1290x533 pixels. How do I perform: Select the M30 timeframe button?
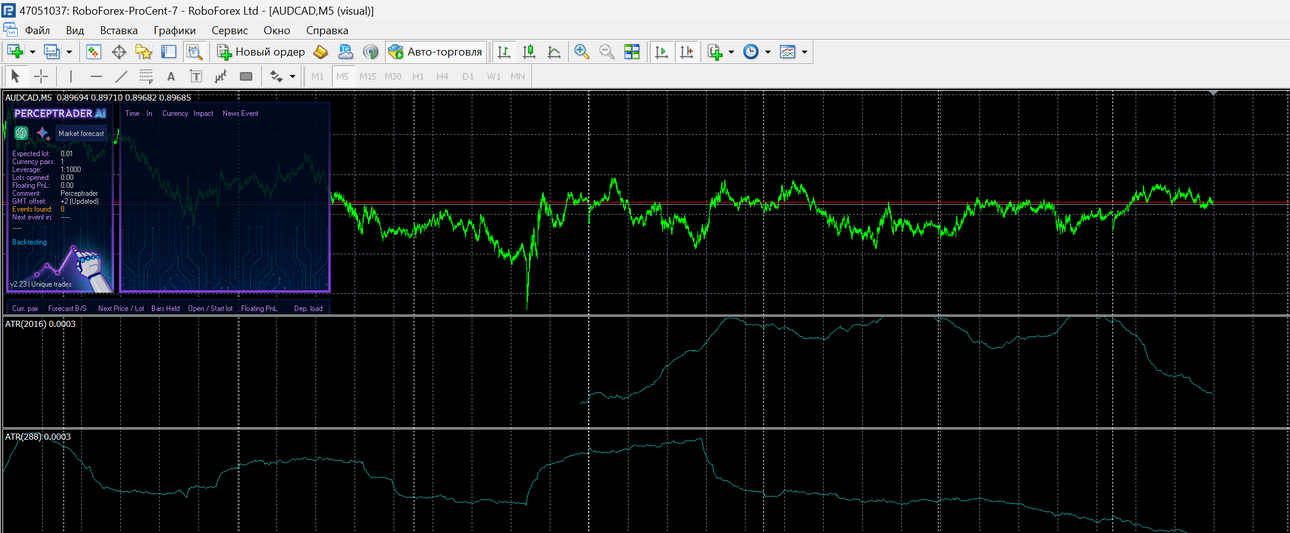point(393,76)
